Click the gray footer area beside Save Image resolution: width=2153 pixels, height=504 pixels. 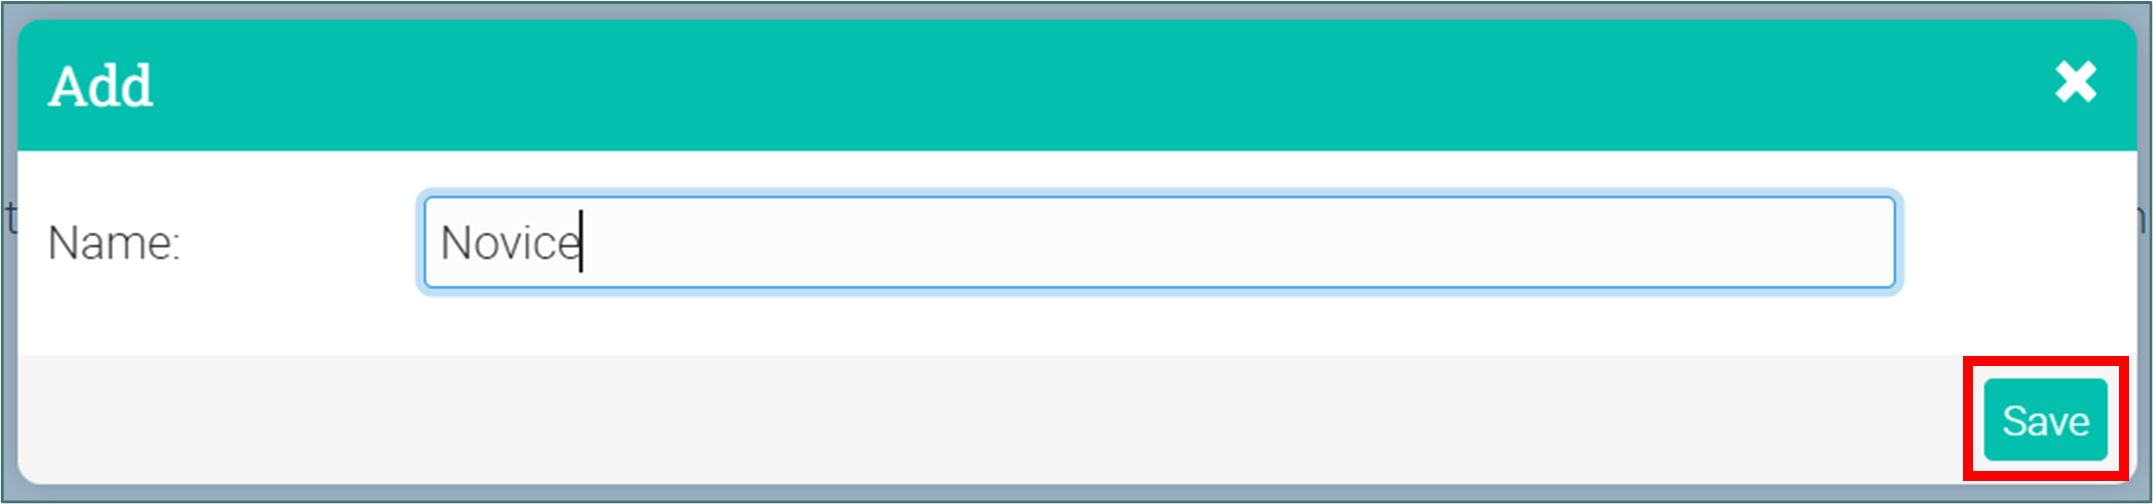[x=1000, y=420]
